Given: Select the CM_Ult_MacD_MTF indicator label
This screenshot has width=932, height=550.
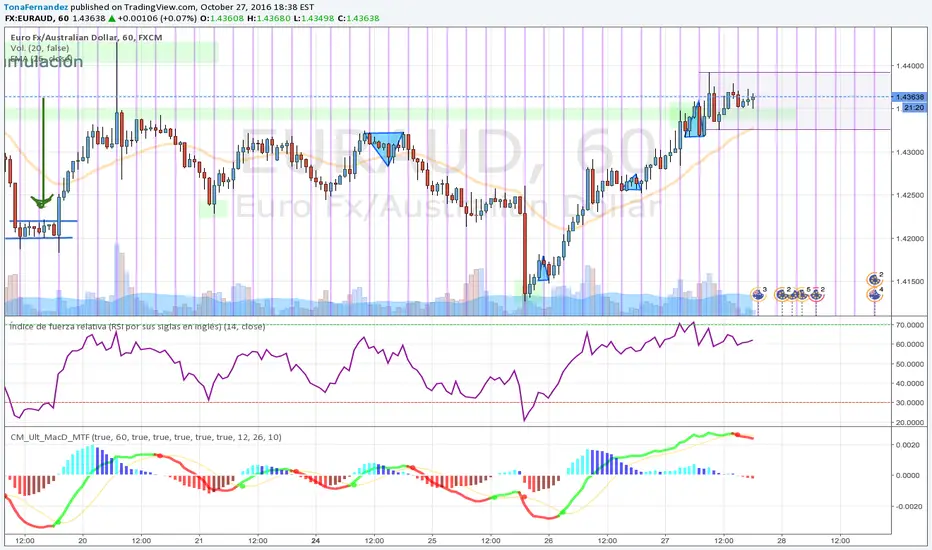Looking at the screenshot, I should pyautogui.click(x=146, y=437).
